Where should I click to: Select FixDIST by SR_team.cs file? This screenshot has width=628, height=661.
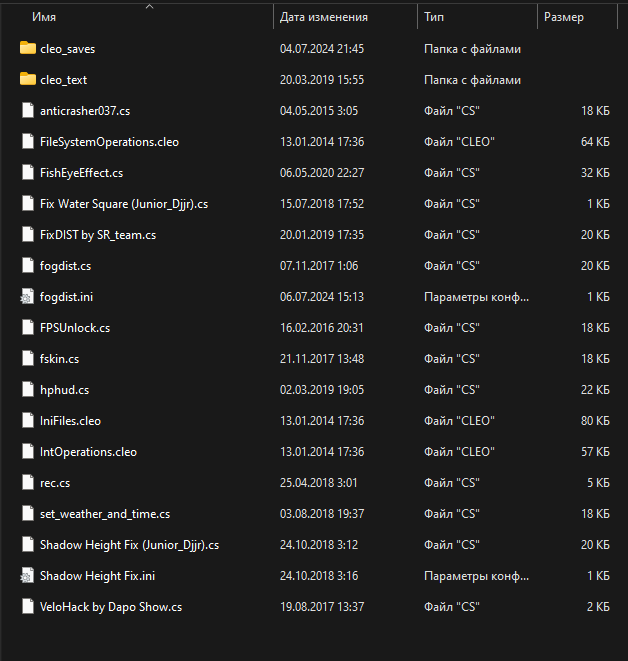[98, 235]
